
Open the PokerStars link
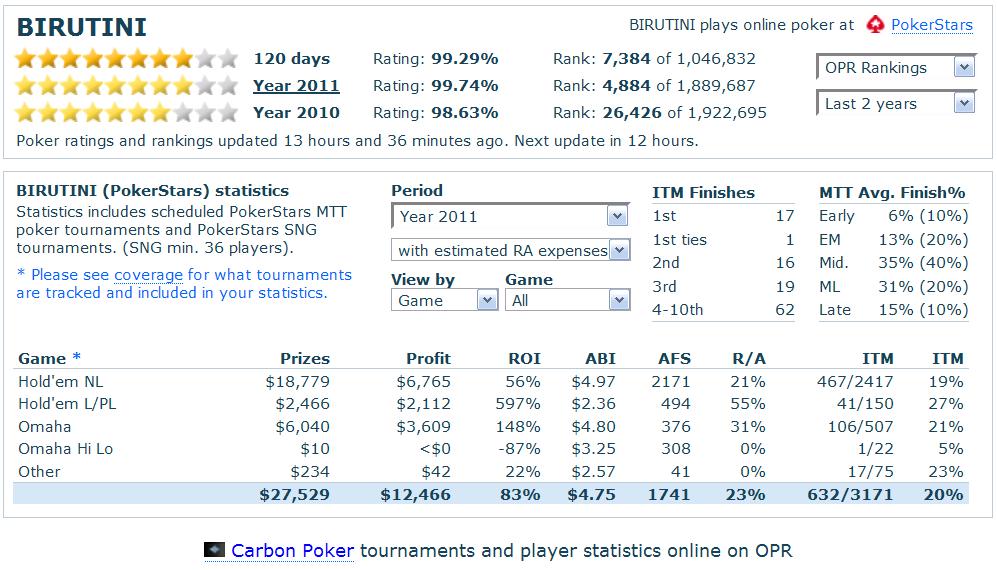coord(932,25)
